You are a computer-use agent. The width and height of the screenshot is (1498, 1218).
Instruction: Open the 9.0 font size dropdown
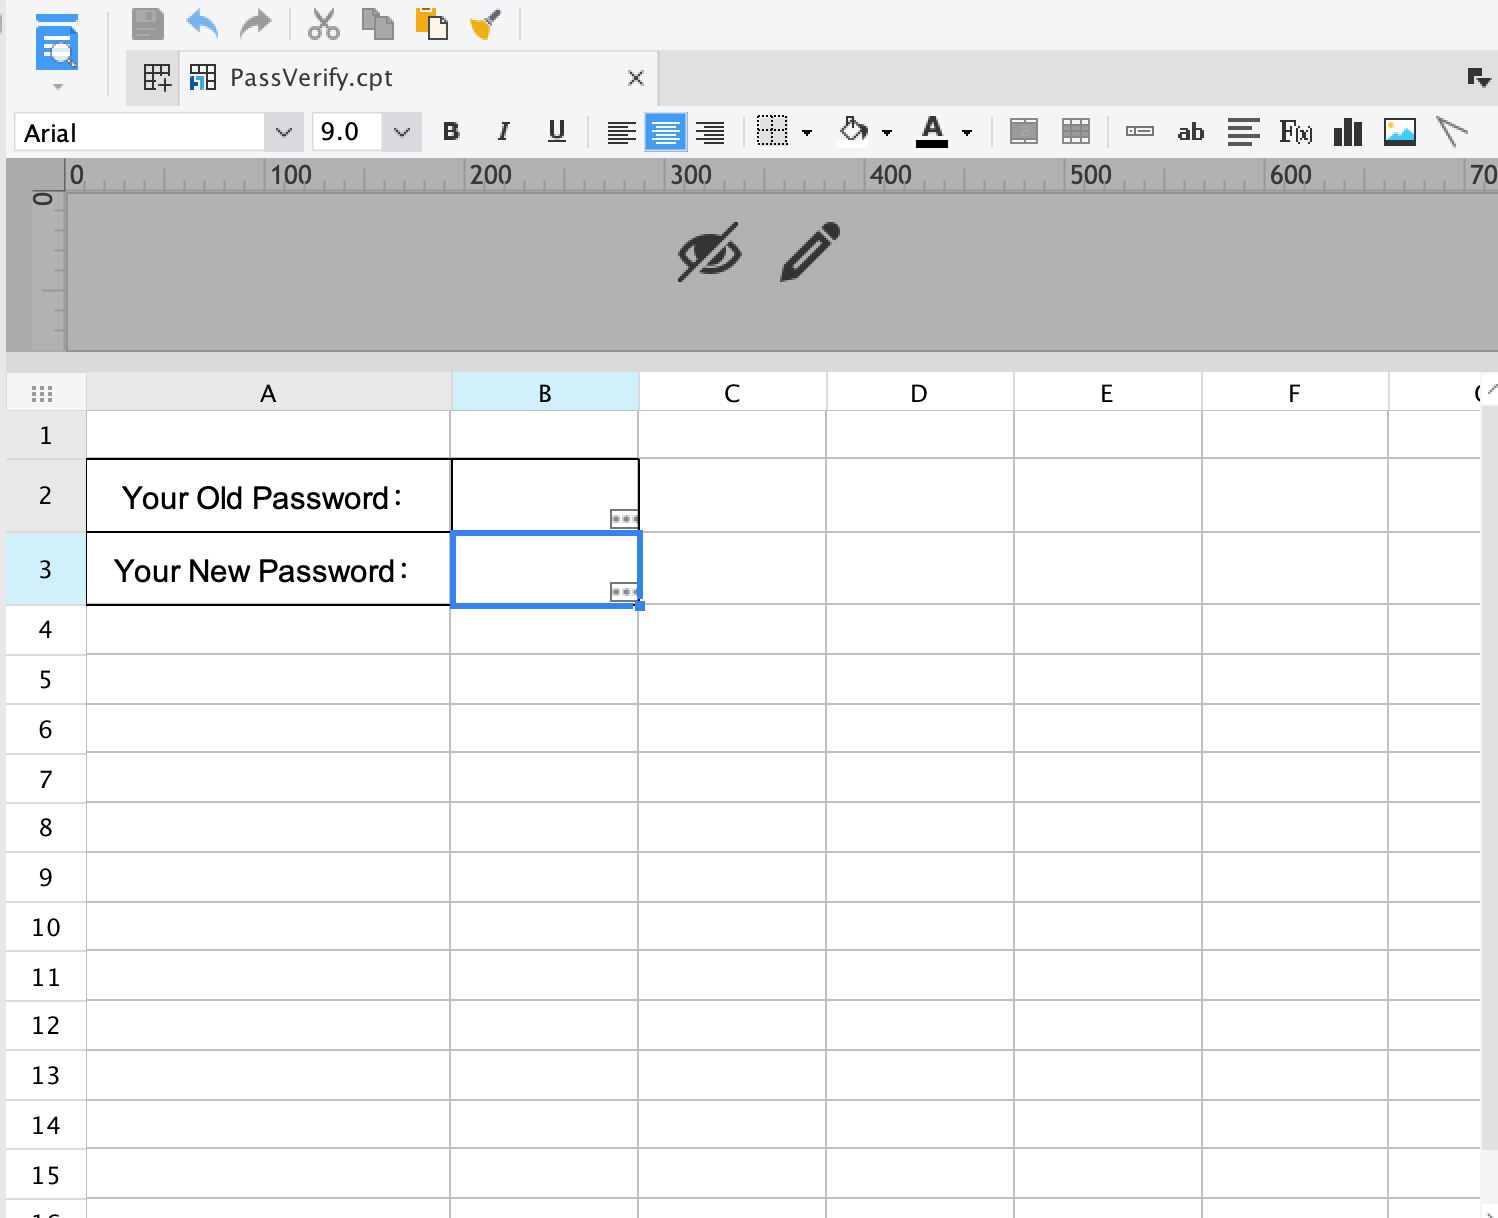401,132
